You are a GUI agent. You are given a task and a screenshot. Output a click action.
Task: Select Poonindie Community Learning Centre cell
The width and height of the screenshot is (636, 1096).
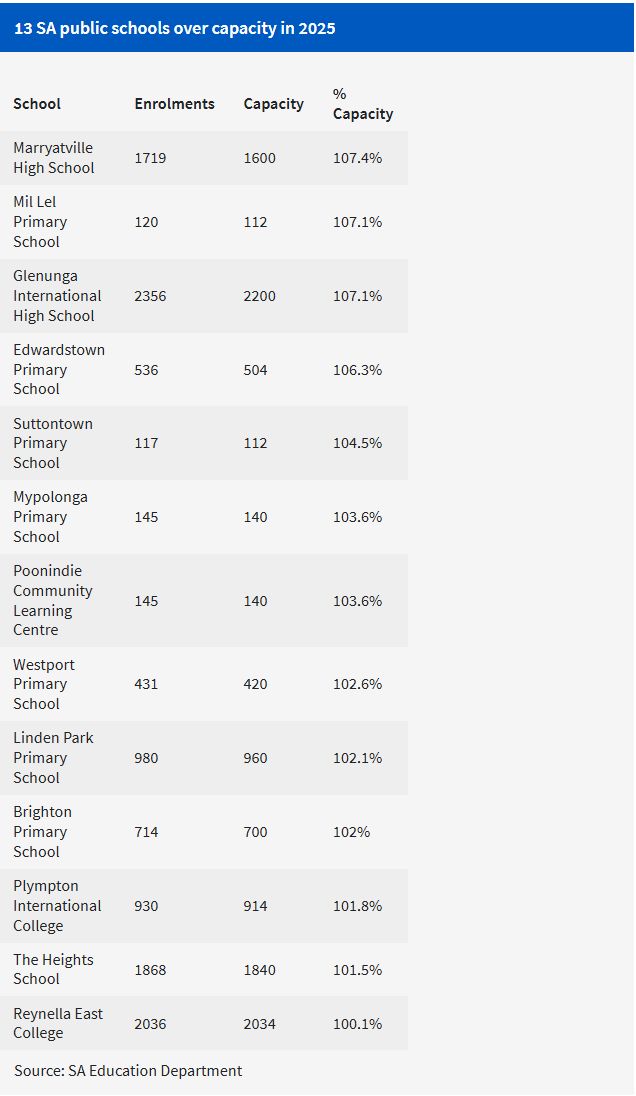tap(52, 600)
